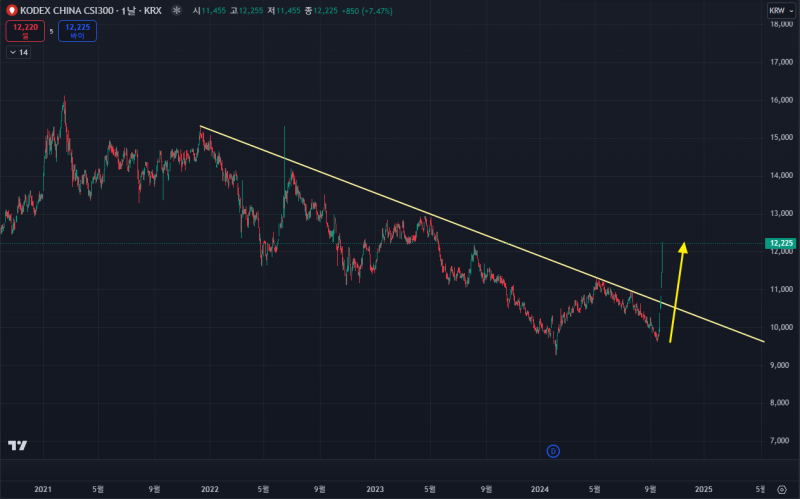This screenshot has height=499, width=800.
Task: Click the 1날 interval label in title
Action: pos(129,11)
